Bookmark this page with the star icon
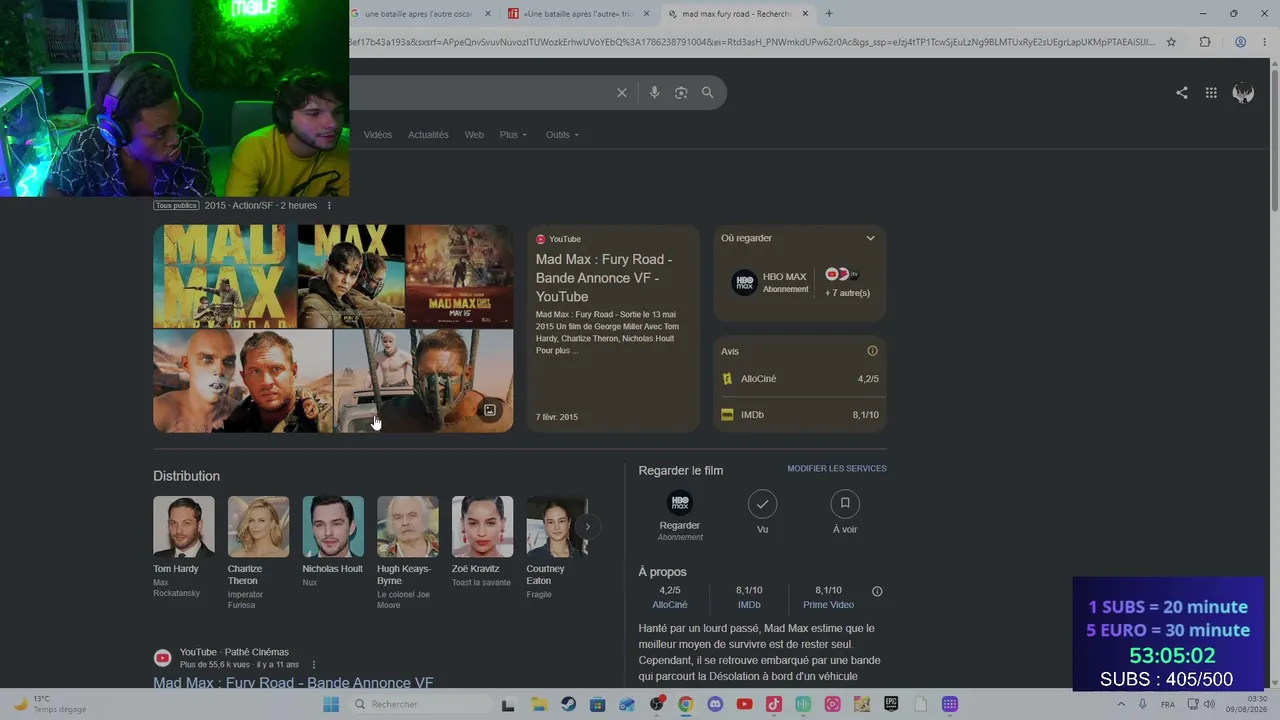 (x=1171, y=42)
